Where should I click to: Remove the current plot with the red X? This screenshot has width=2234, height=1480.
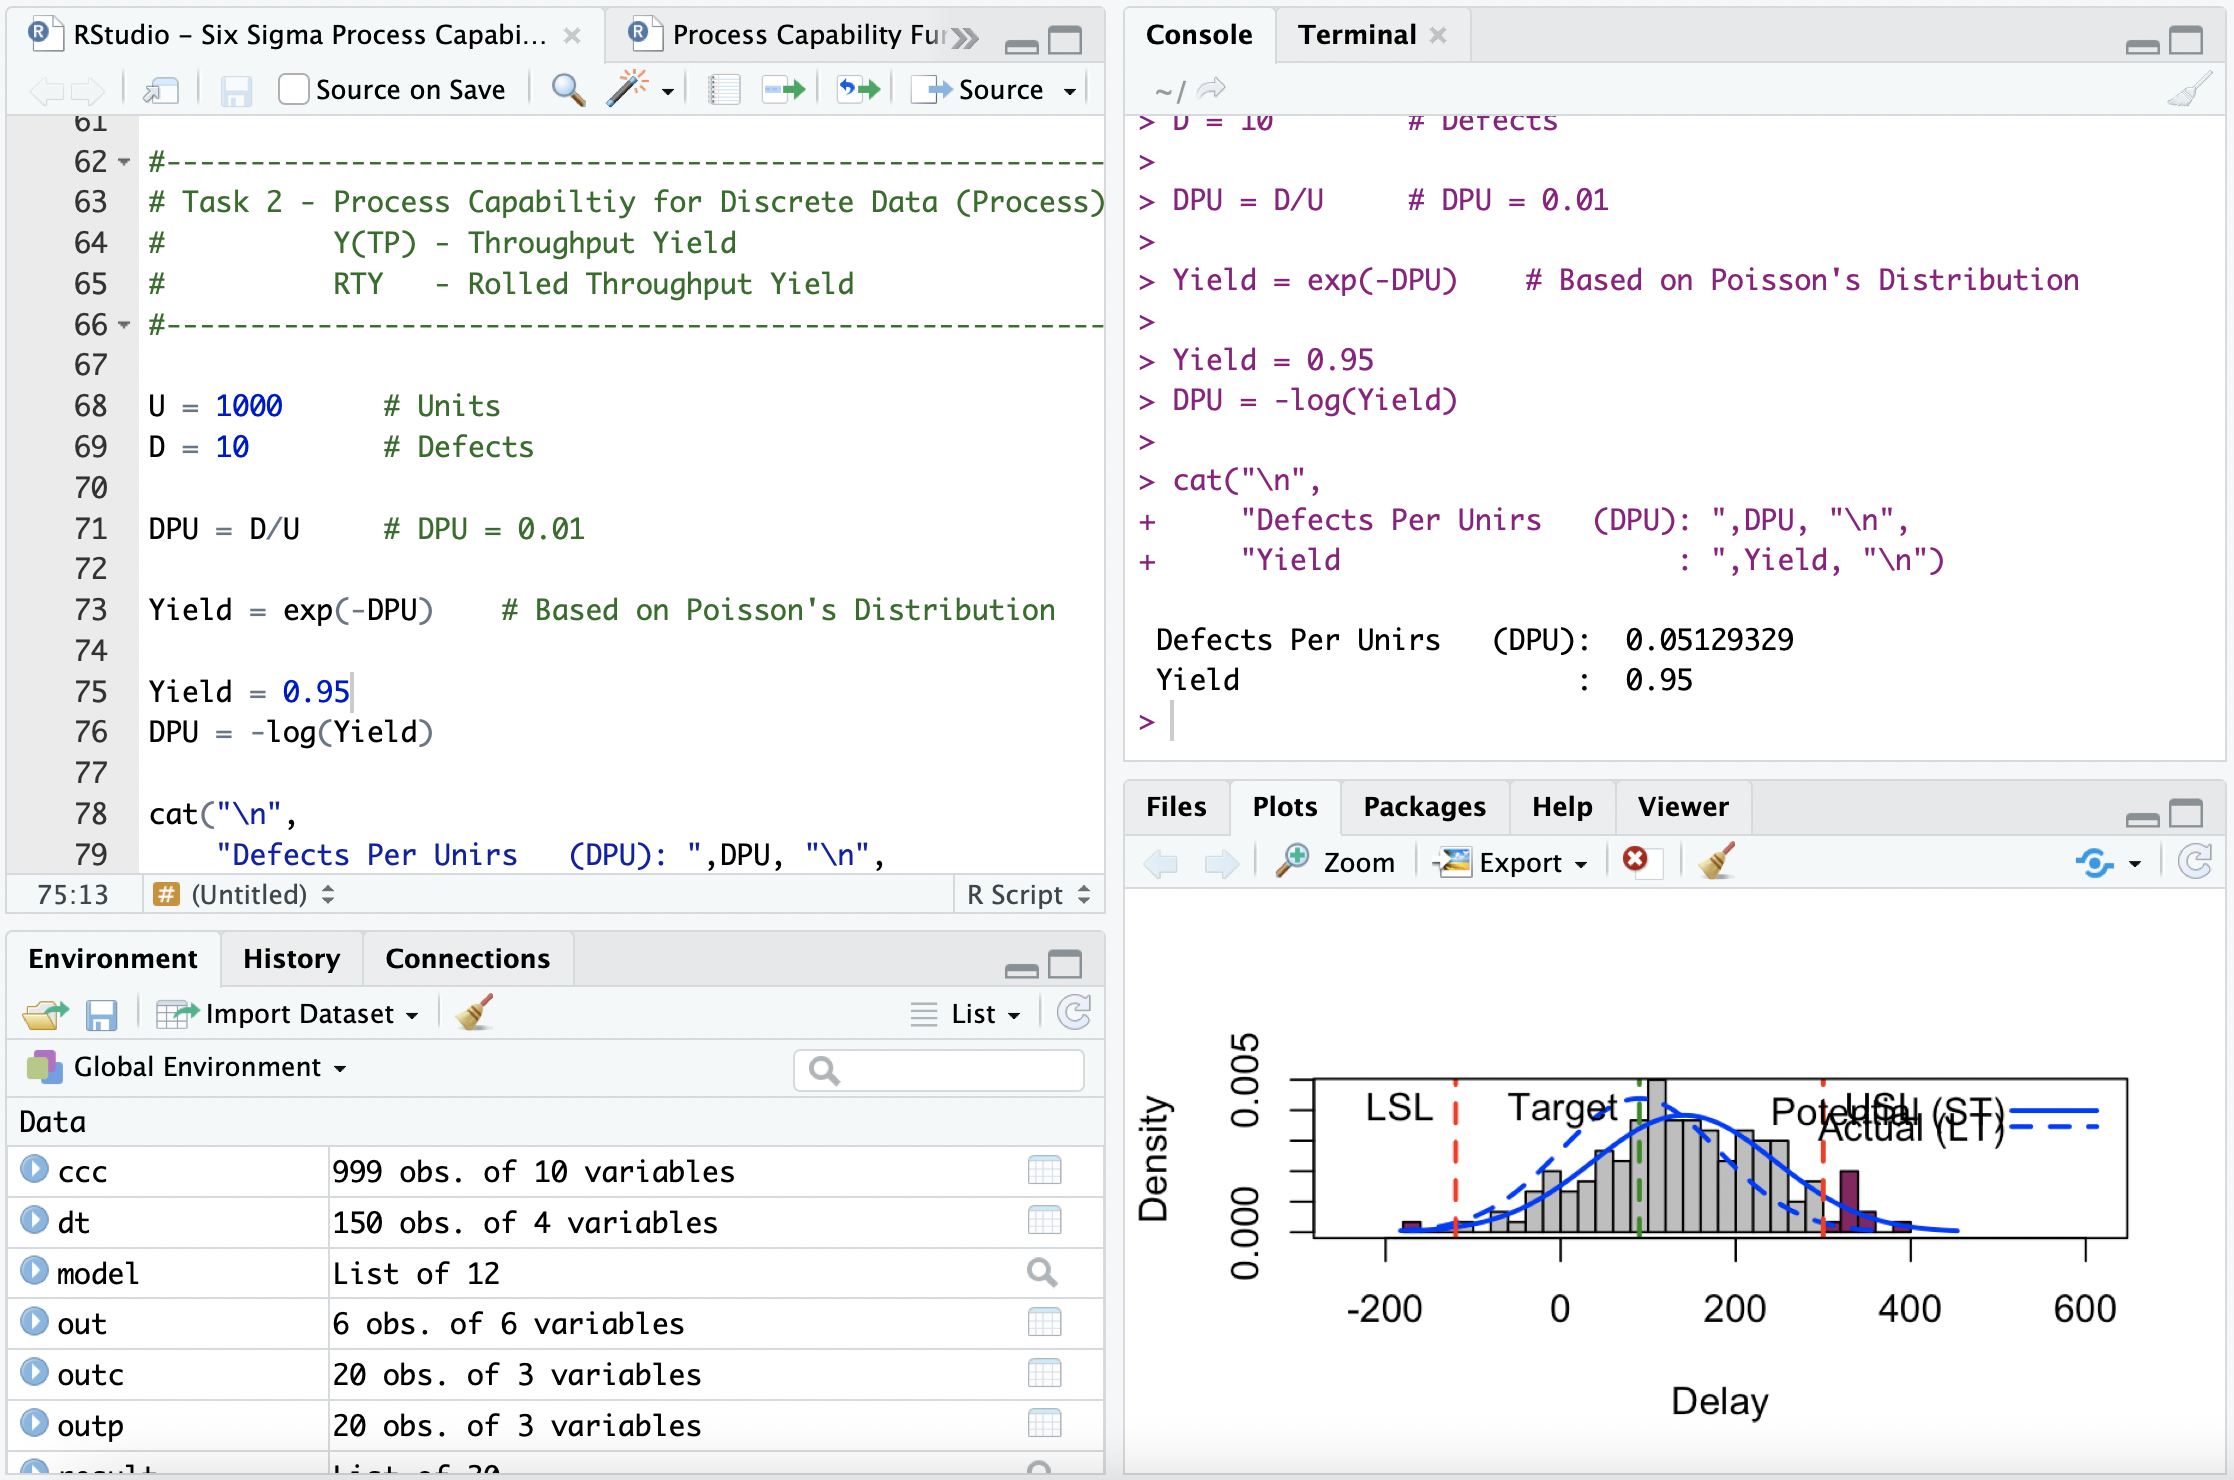tap(1635, 860)
